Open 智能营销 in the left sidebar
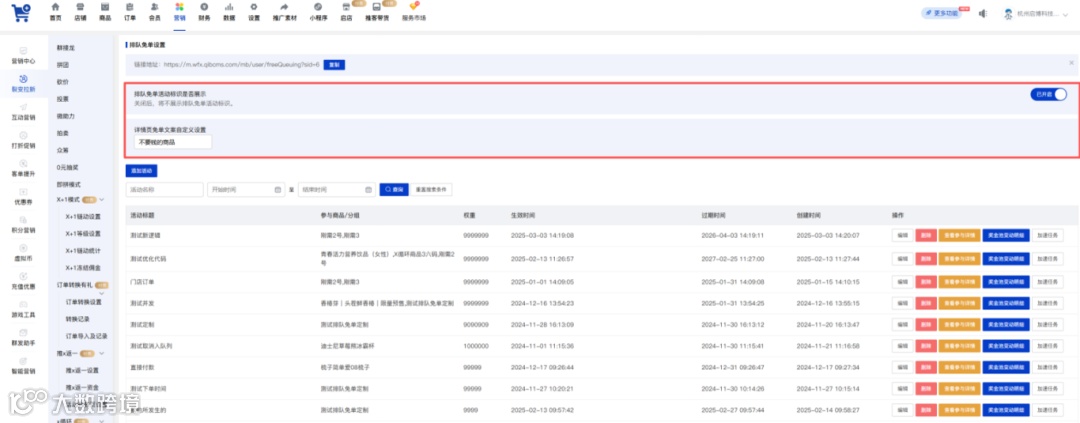Screen dimensions: 1080x423 click(x=23, y=366)
